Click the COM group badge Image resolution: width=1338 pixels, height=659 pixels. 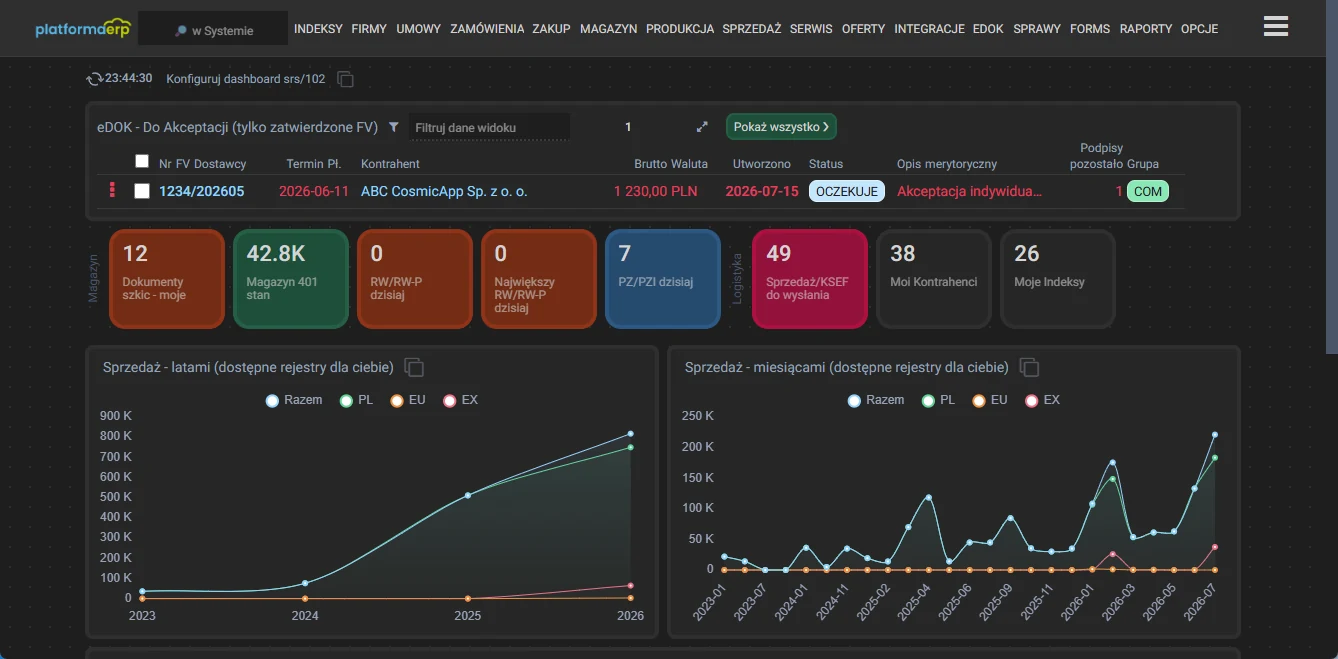pos(1147,191)
